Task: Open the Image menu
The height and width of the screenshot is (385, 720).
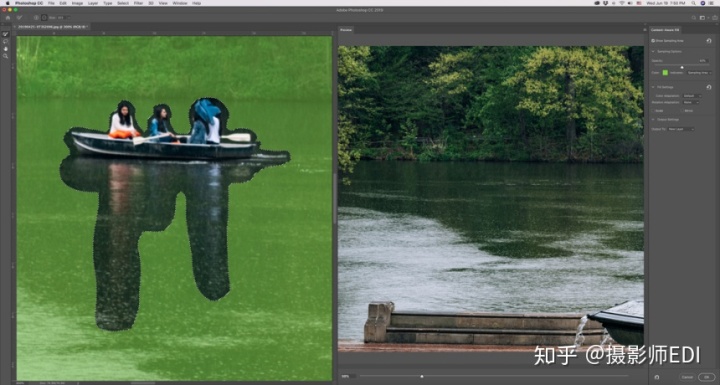Action: [77, 3]
